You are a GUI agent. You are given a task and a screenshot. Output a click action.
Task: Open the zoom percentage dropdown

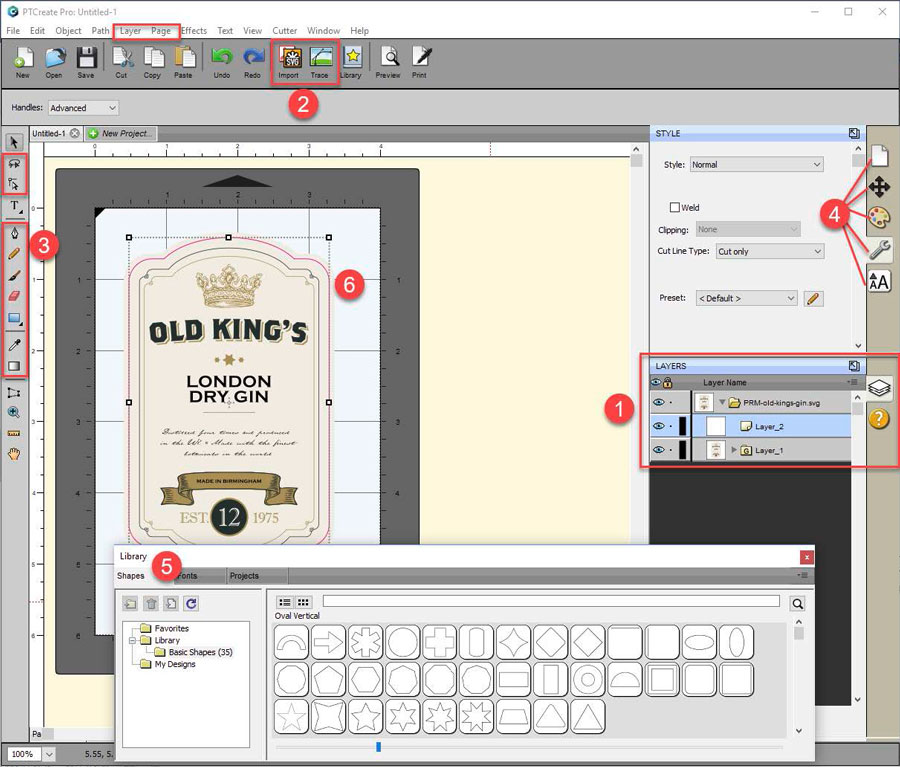pyautogui.click(x=49, y=754)
